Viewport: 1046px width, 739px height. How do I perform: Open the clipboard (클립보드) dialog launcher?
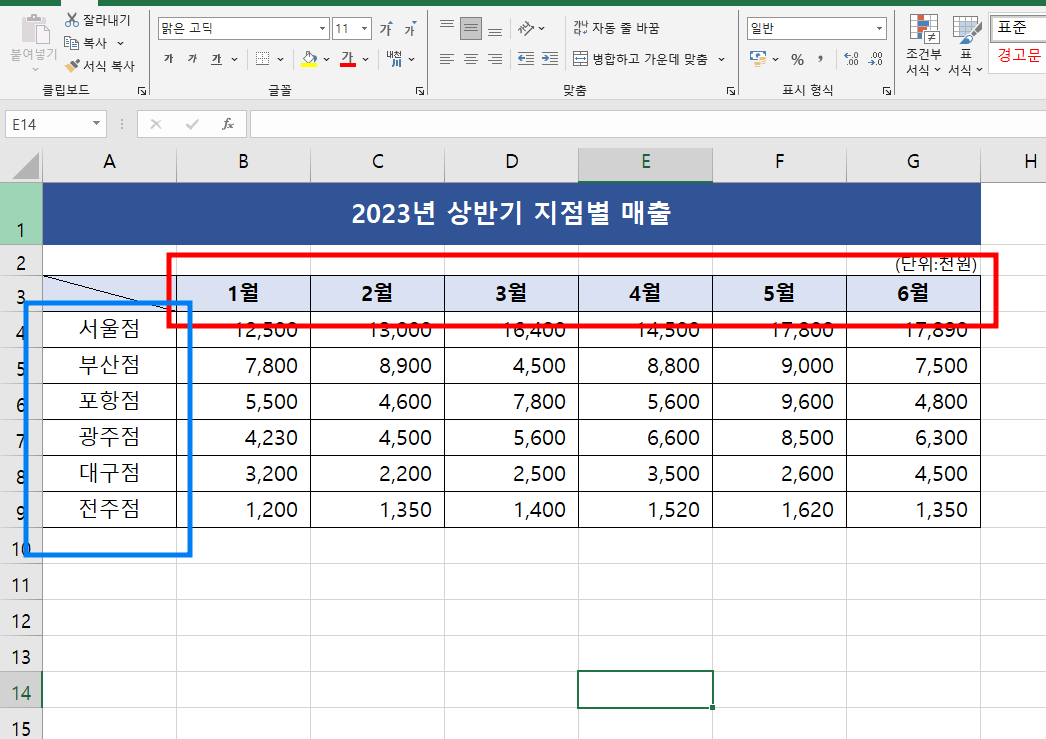click(x=142, y=91)
